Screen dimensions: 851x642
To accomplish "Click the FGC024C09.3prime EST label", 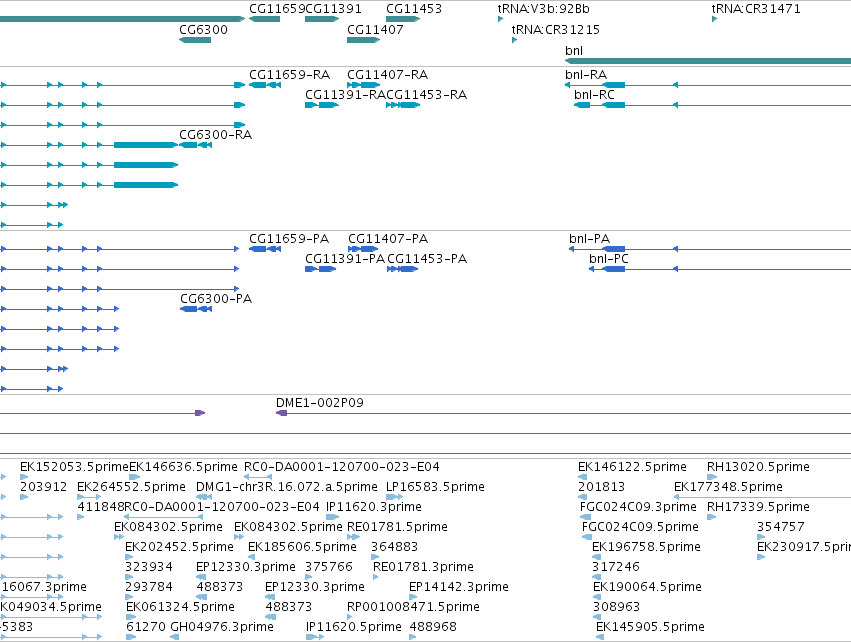I will pyautogui.click(x=638, y=507).
